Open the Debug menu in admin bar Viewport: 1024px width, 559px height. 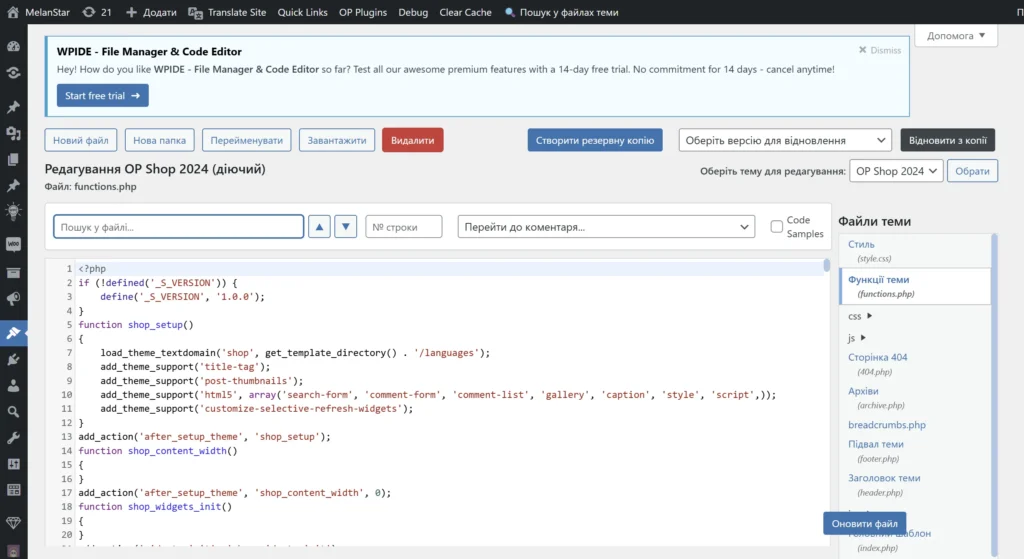coord(413,12)
